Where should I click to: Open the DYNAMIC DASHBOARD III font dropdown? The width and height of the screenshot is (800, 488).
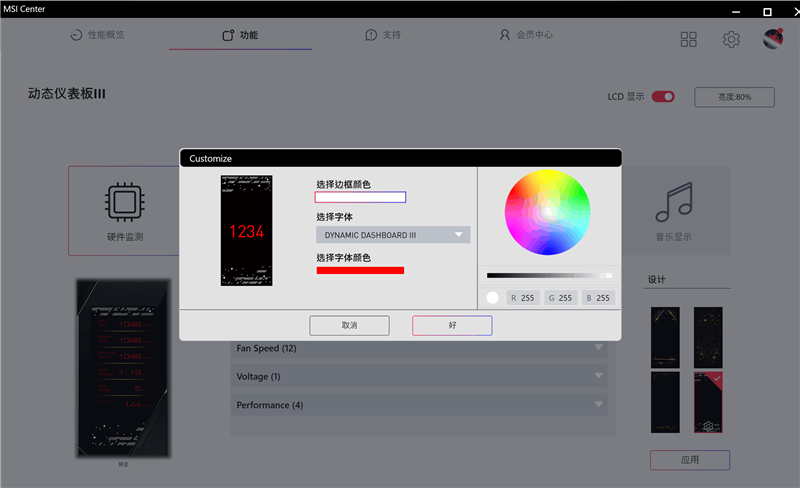[393, 235]
